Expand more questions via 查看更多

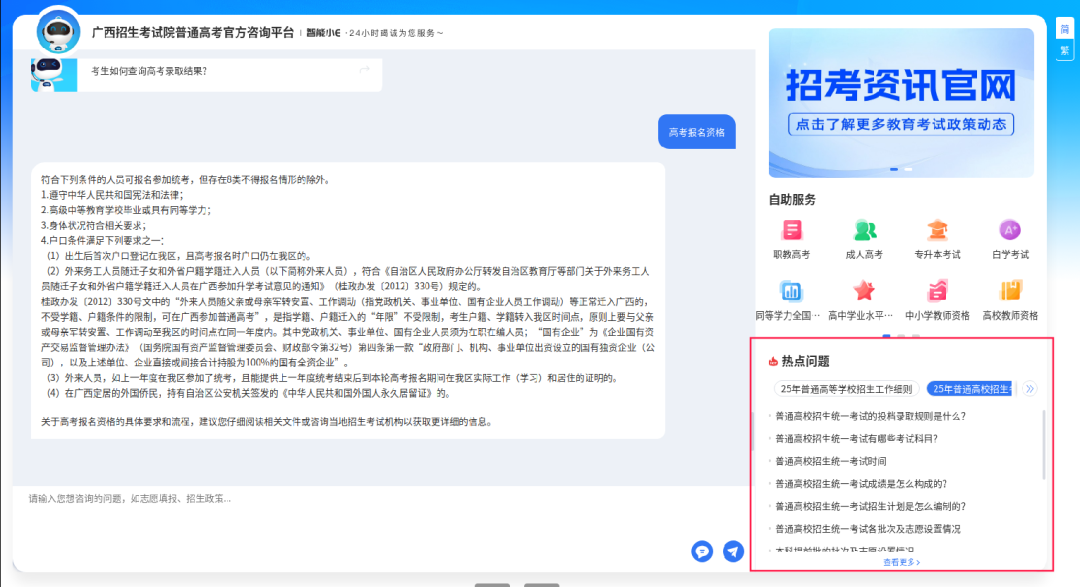(x=901, y=562)
